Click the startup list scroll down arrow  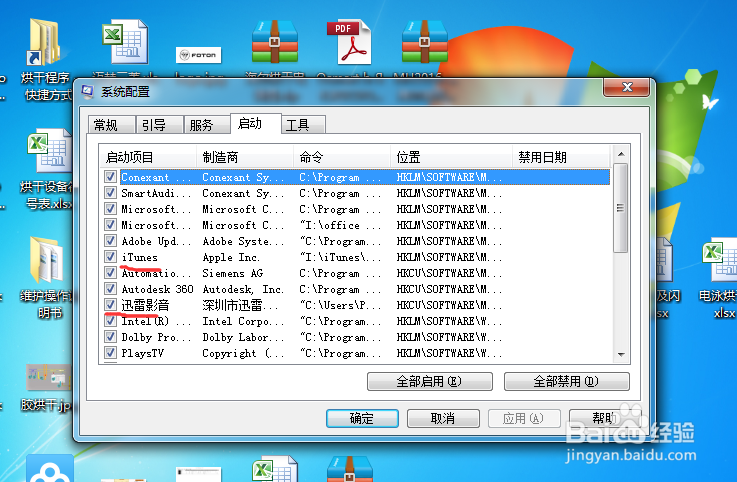621,355
